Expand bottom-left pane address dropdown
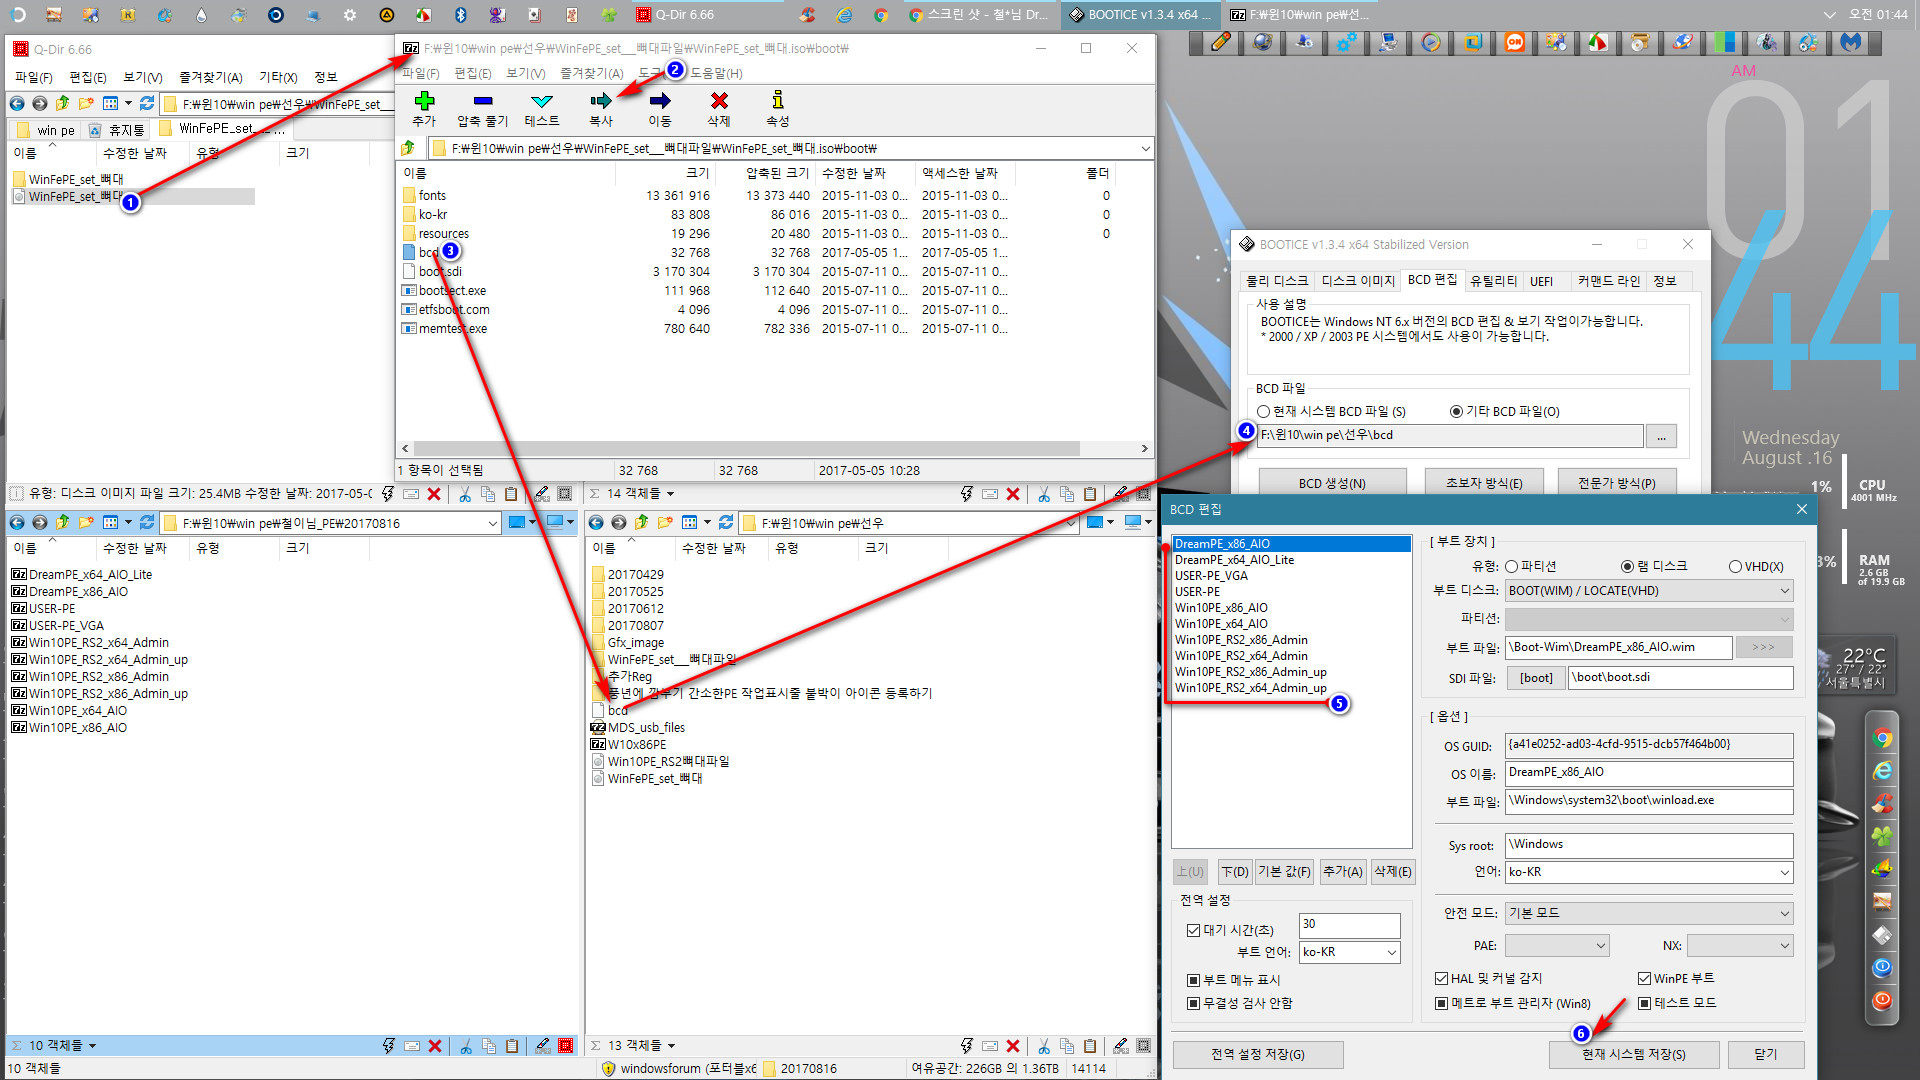The image size is (1920, 1080). coord(492,523)
